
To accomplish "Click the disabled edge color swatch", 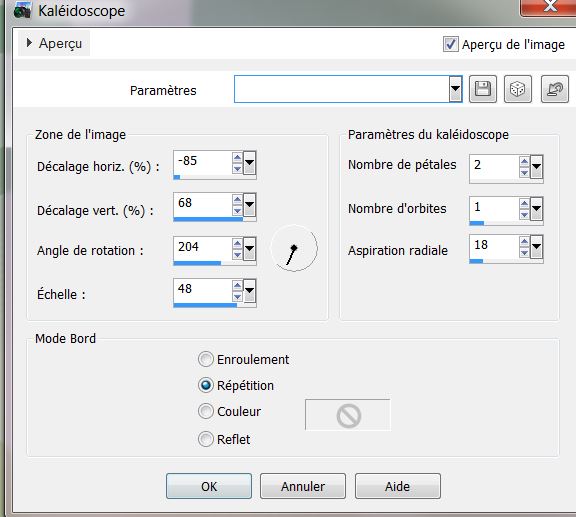I will click(x=348, y=415).
